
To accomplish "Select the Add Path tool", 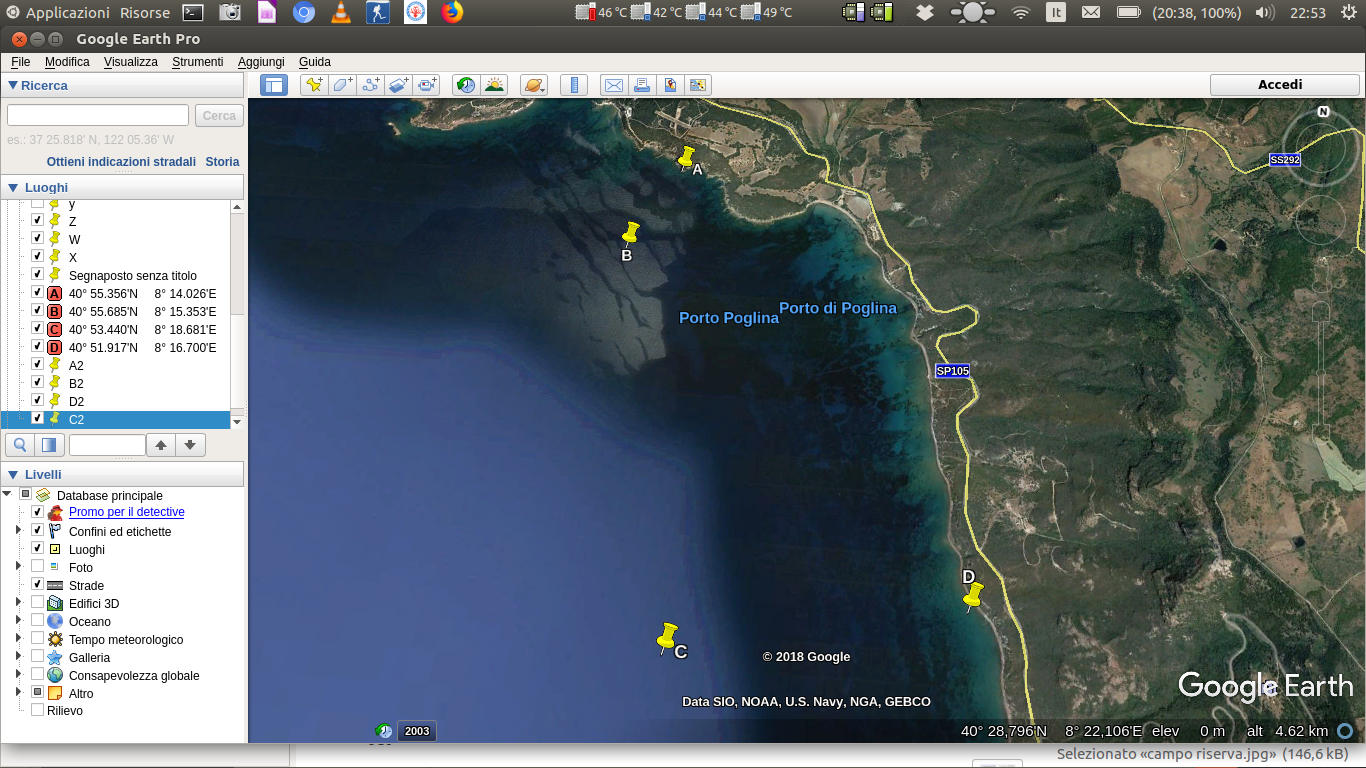I will [371, 85].
